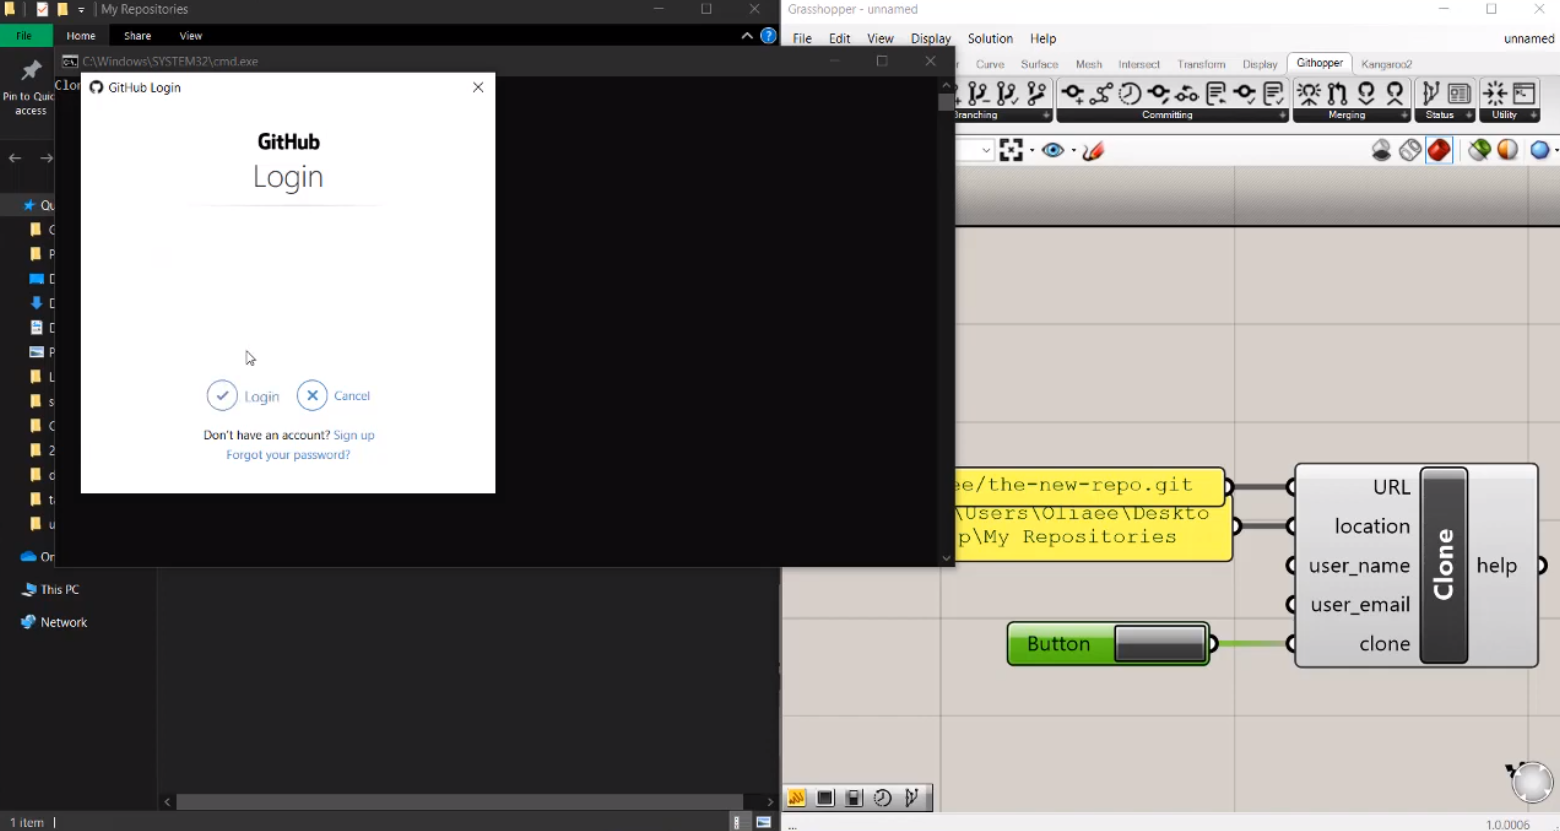1560x831 pixels.
Task: Select the branch-with-minus icon in Branching panel
Action: point(979,94)
